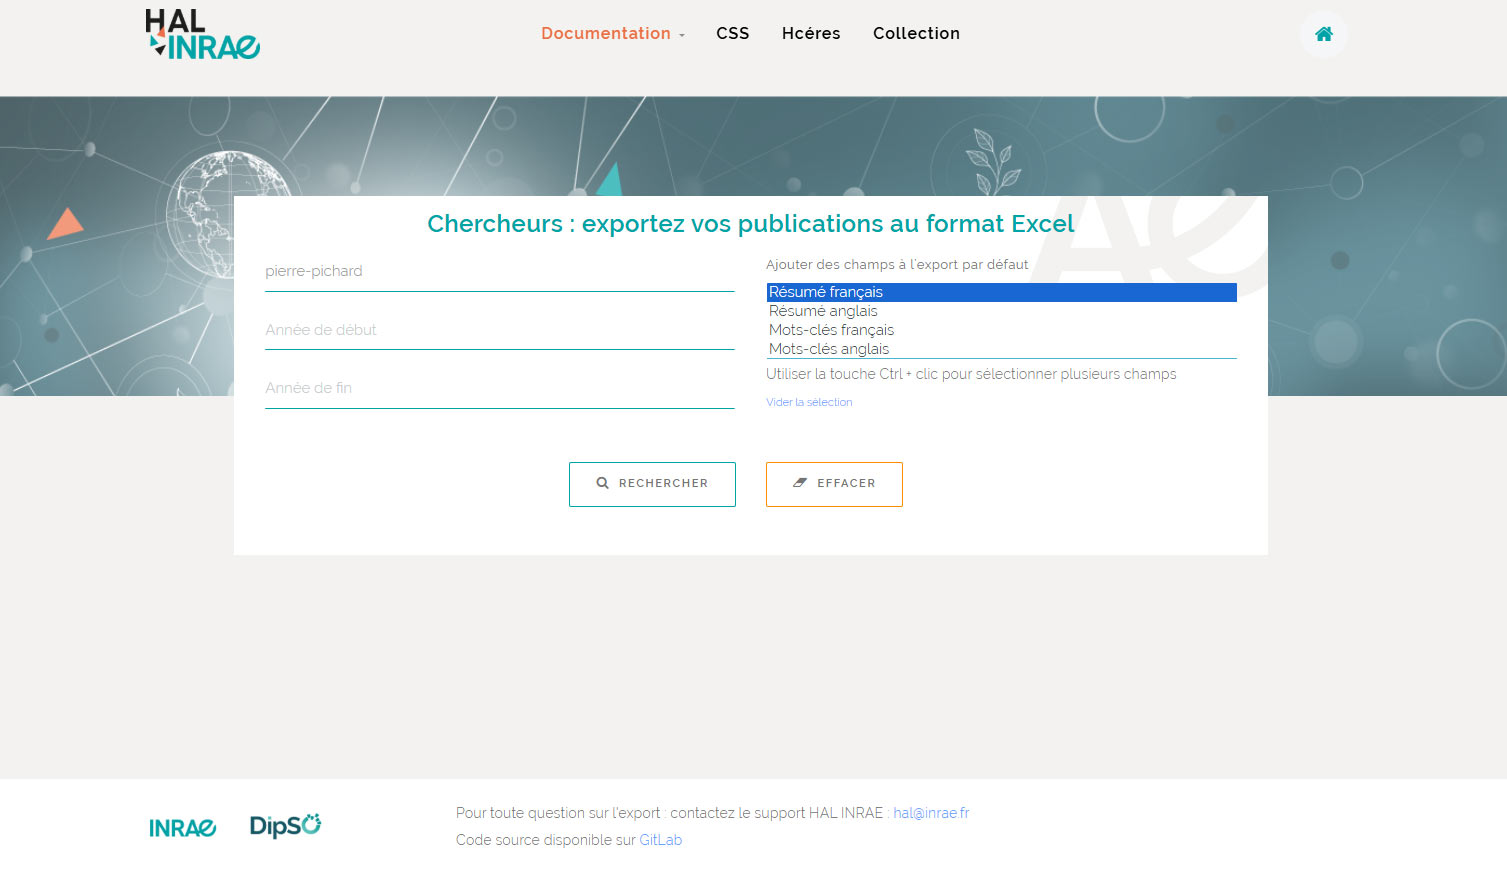Expand the Documentation dropdown arrow
Viewport: 1507px width, 887px height.
(x=682, y=35)
